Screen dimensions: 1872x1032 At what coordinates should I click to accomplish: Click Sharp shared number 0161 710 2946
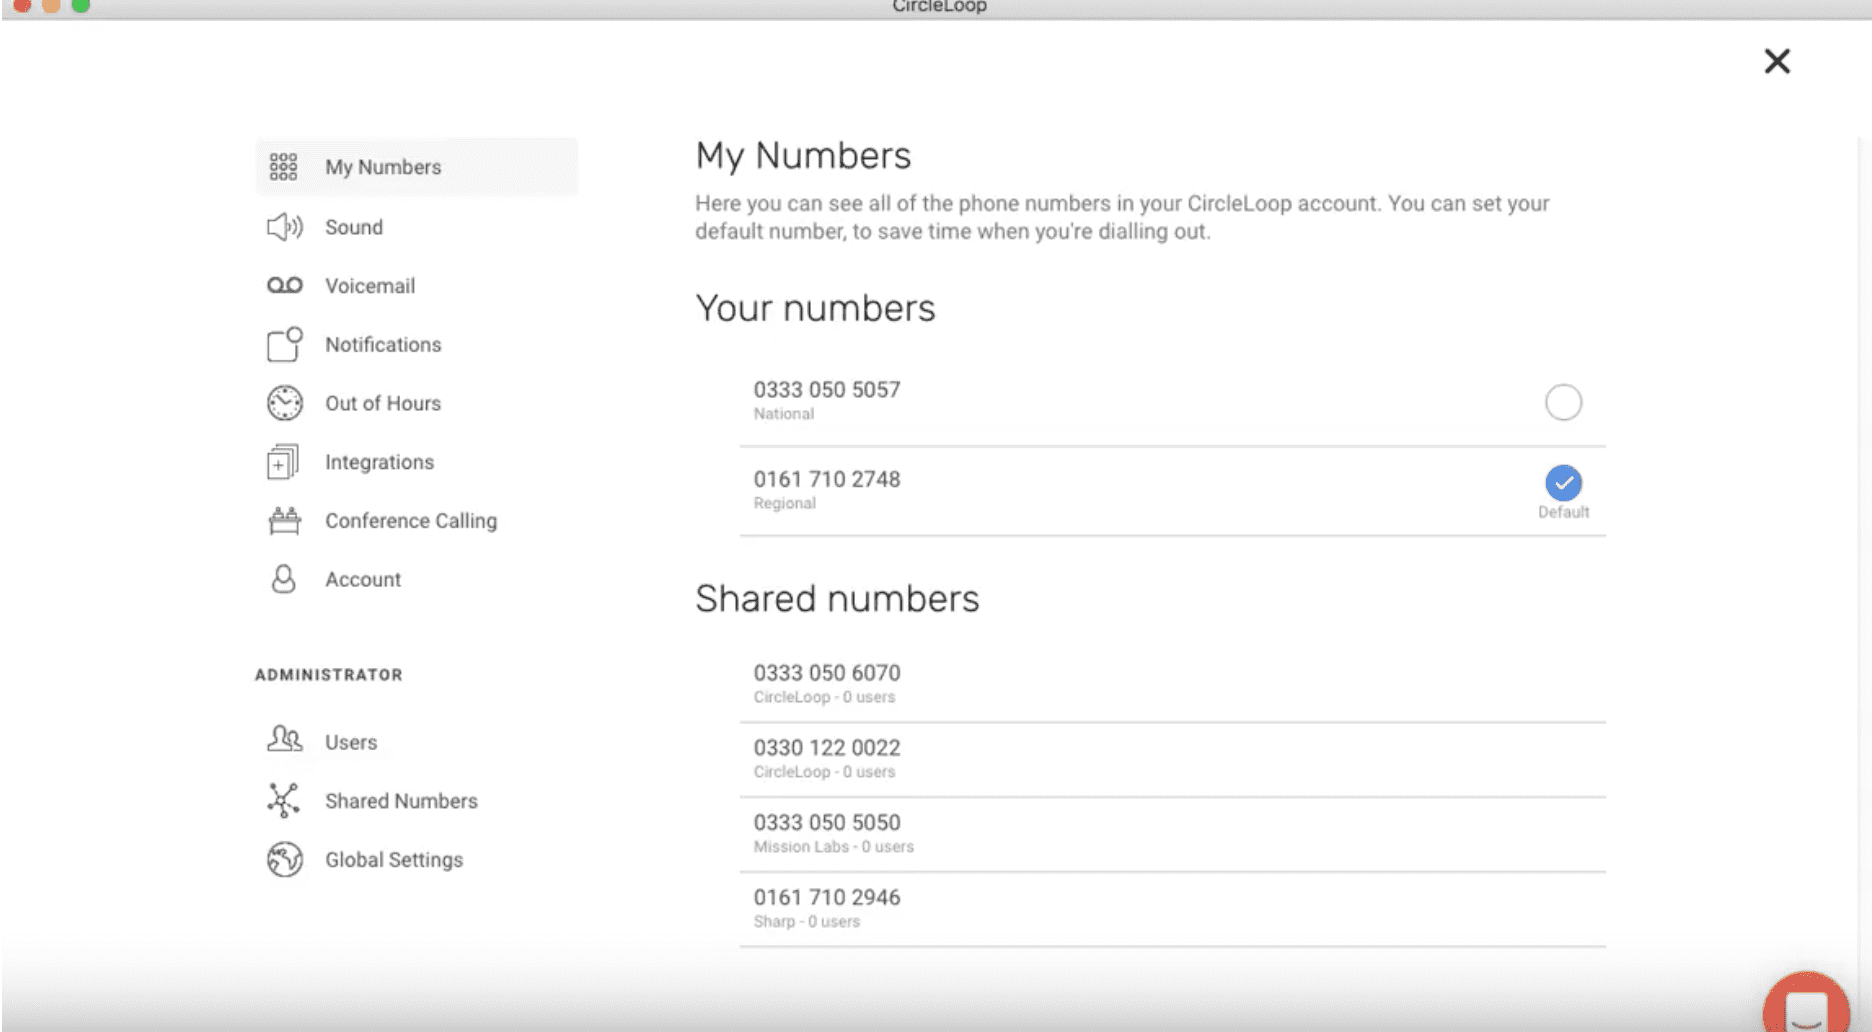tap(827, 898)
